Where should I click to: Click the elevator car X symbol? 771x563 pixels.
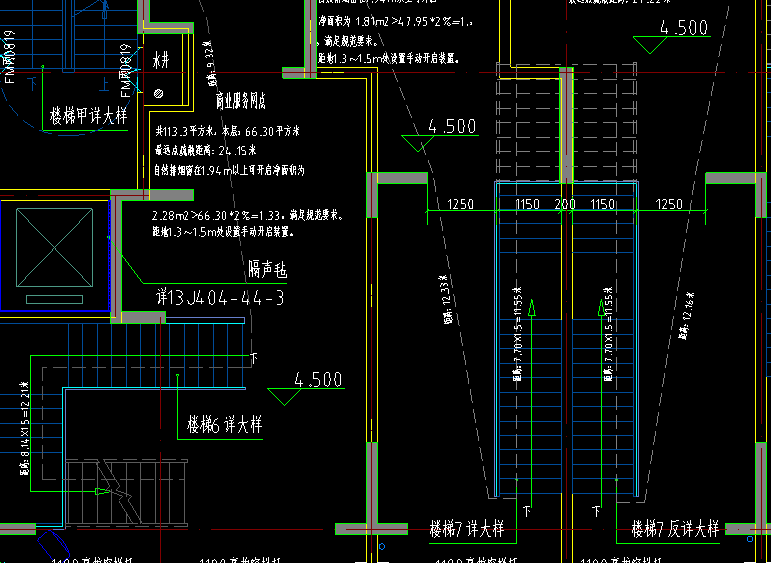point(54,247)
